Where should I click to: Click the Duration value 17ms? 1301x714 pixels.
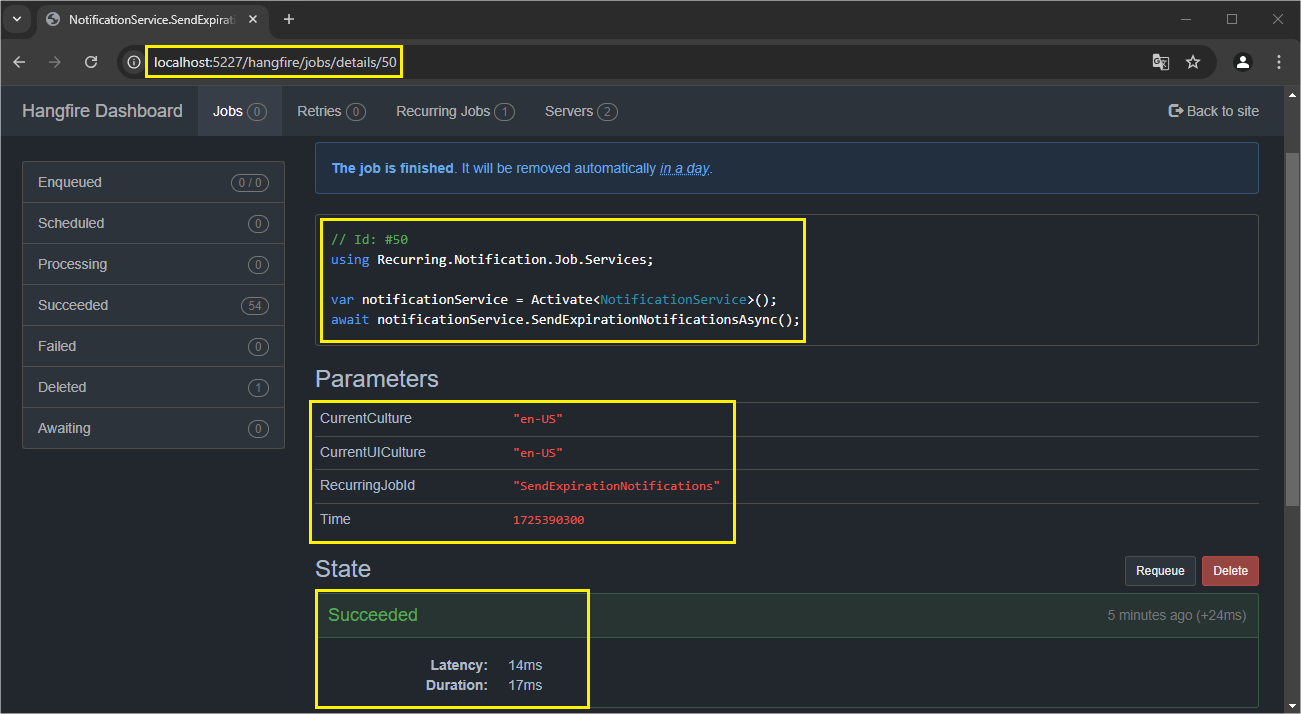525,685
